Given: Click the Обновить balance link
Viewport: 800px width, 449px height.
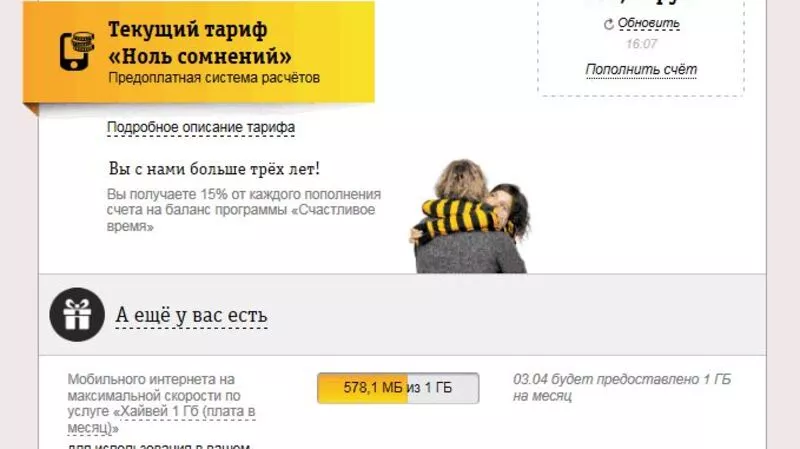Looking at the screenshot, I should point(648,23).
